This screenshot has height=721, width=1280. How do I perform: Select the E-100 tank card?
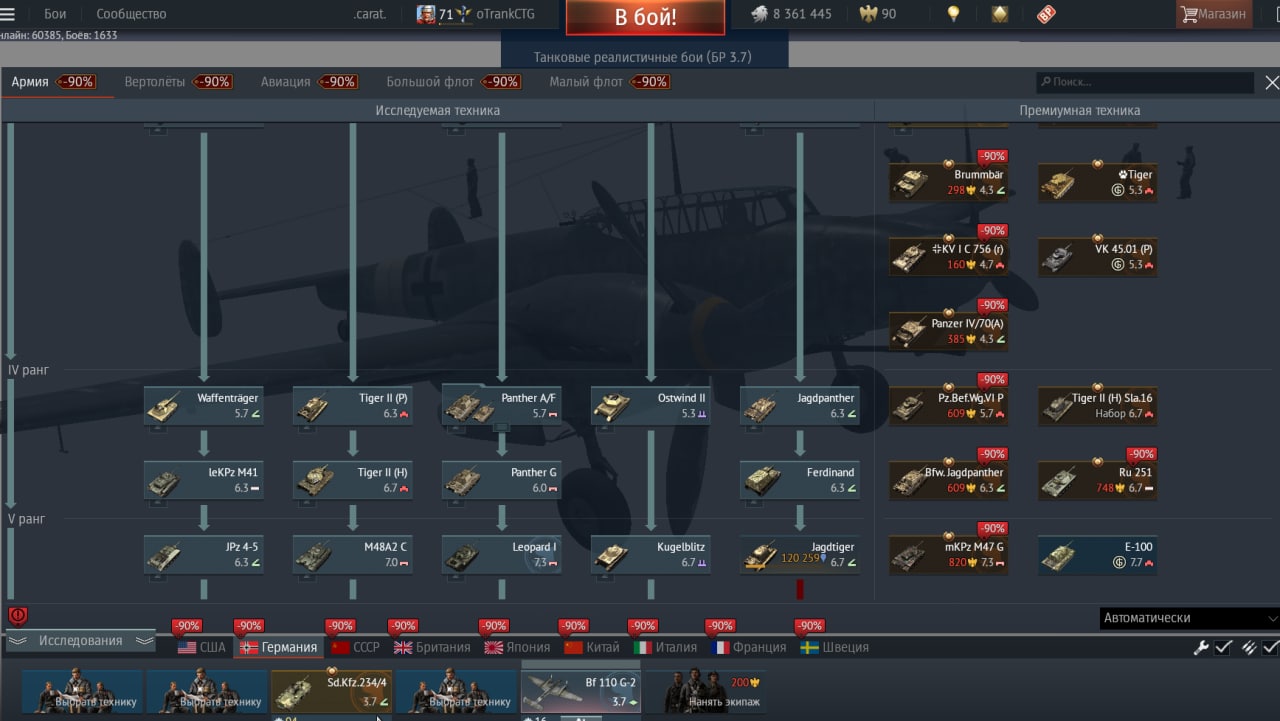coord(1098,555)
